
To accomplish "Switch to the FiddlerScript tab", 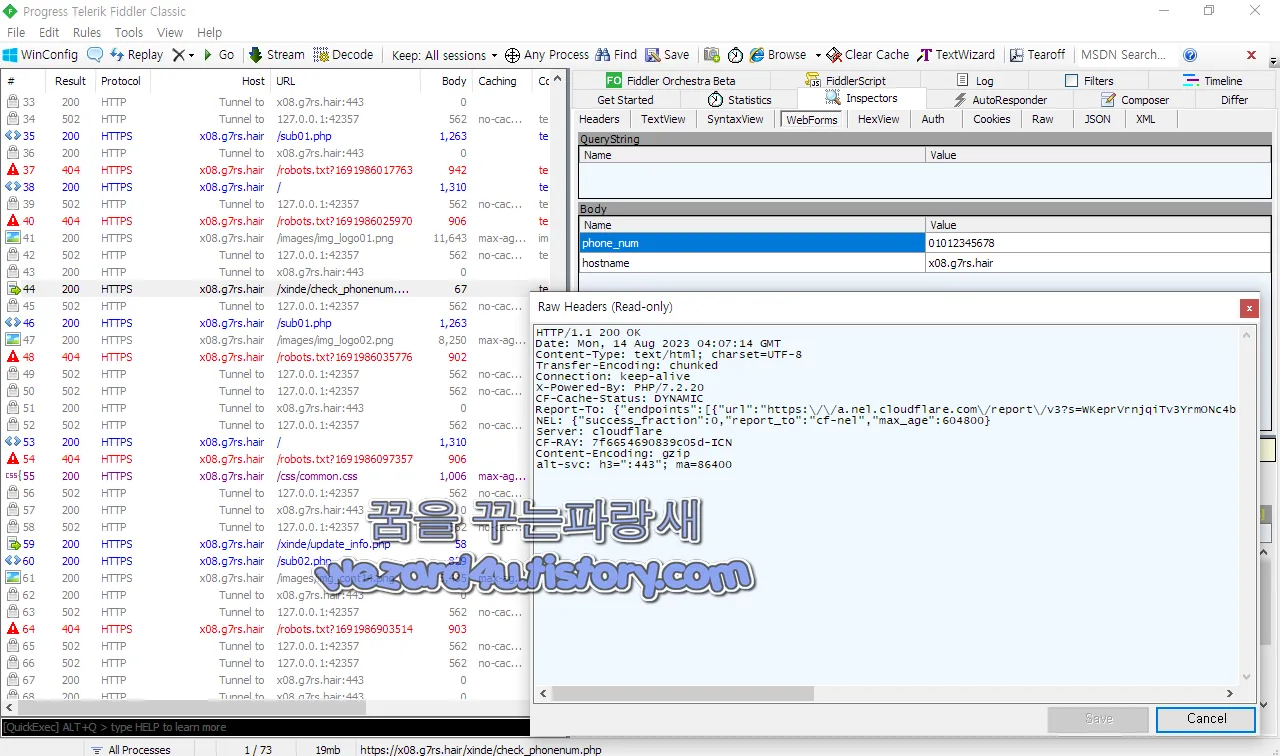I will click(845, 81).
